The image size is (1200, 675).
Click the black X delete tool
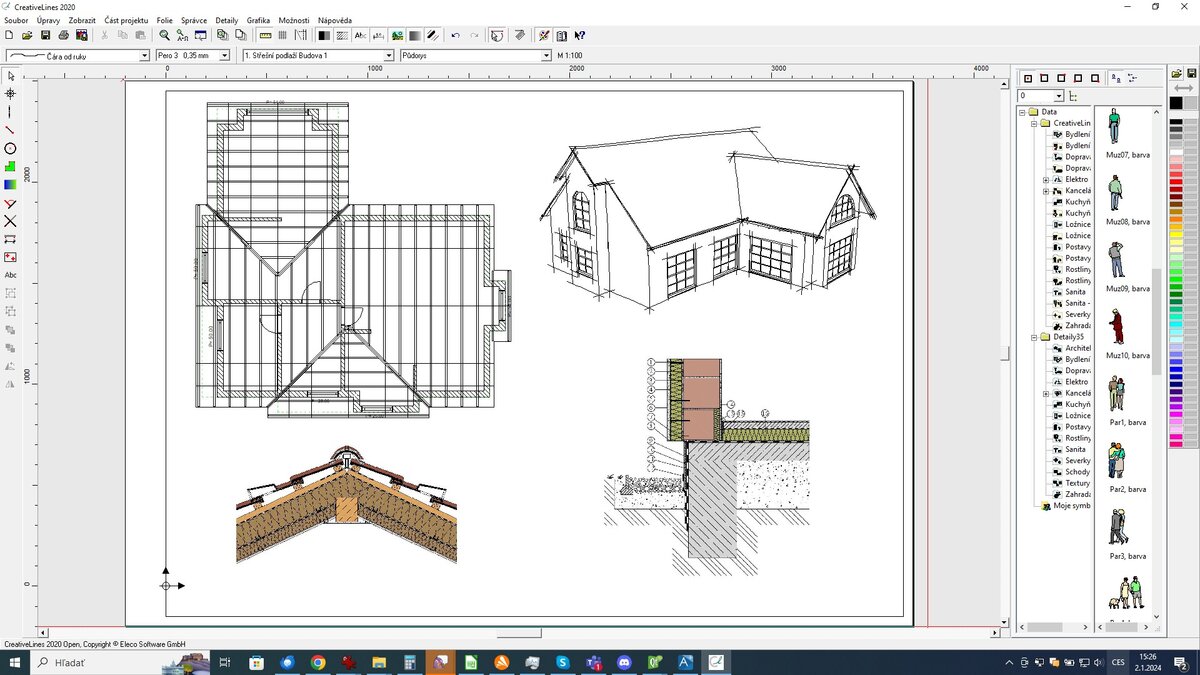(x=10, y=221)
